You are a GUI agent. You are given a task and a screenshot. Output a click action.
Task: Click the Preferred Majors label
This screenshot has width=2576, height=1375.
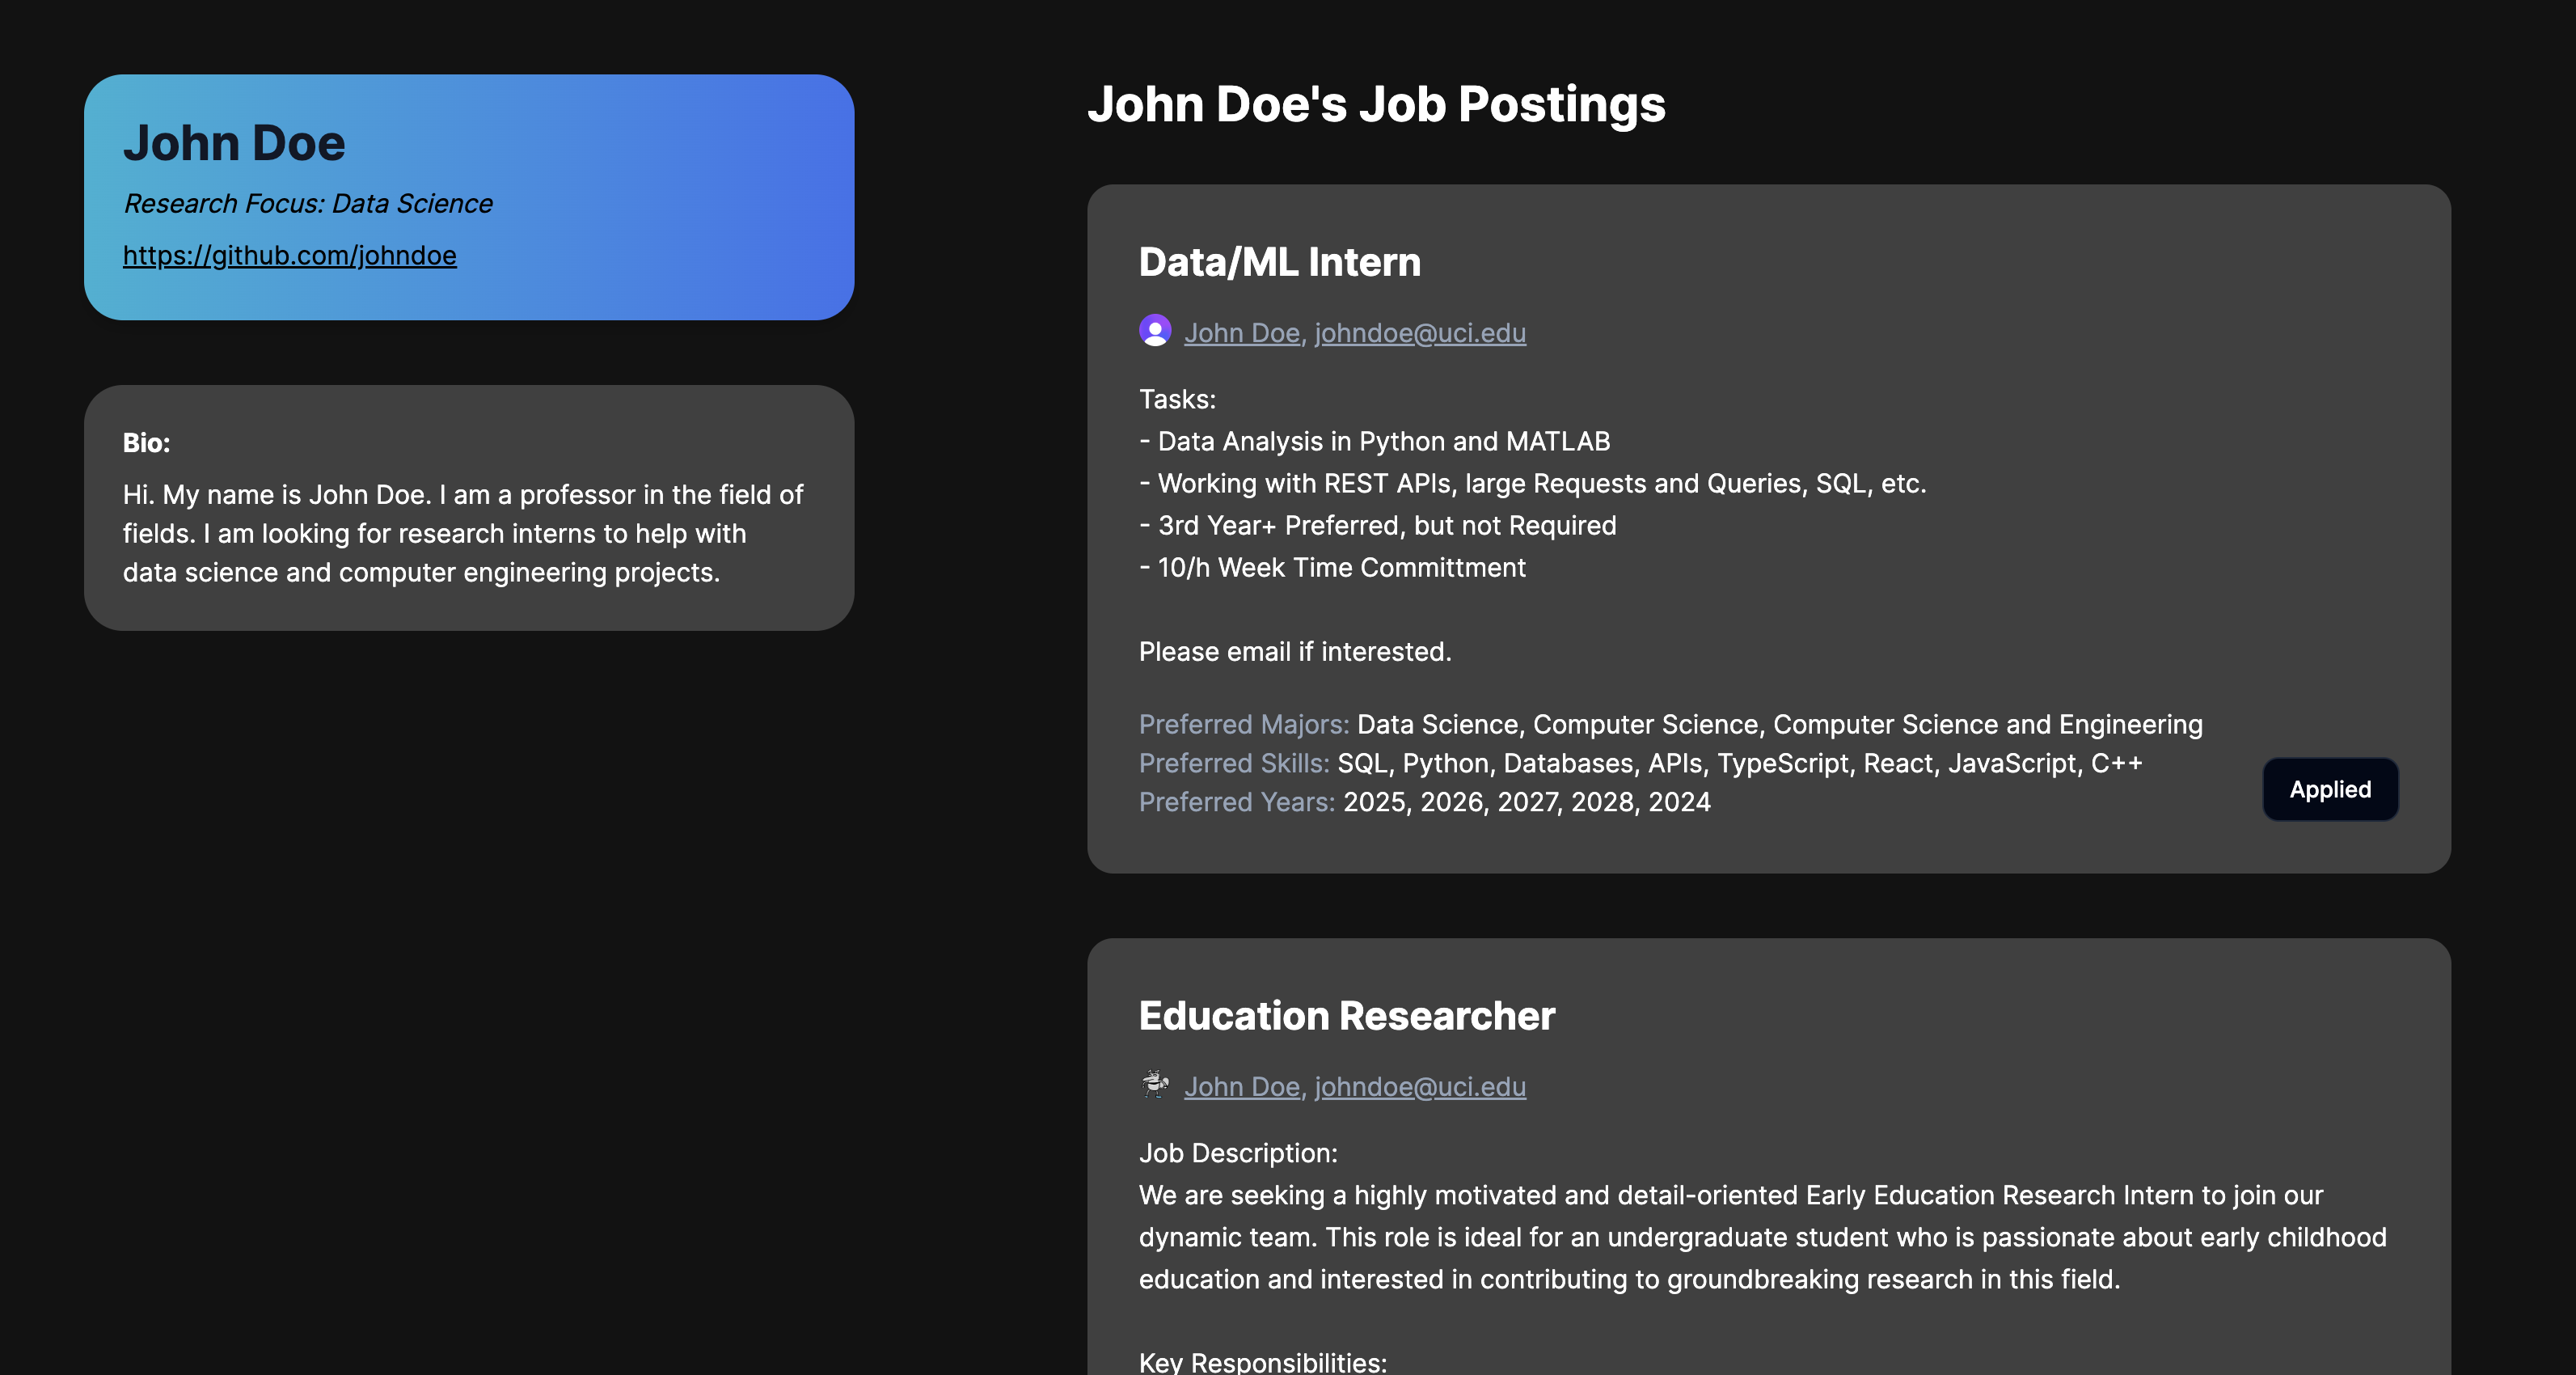[x=1243, y=724]
